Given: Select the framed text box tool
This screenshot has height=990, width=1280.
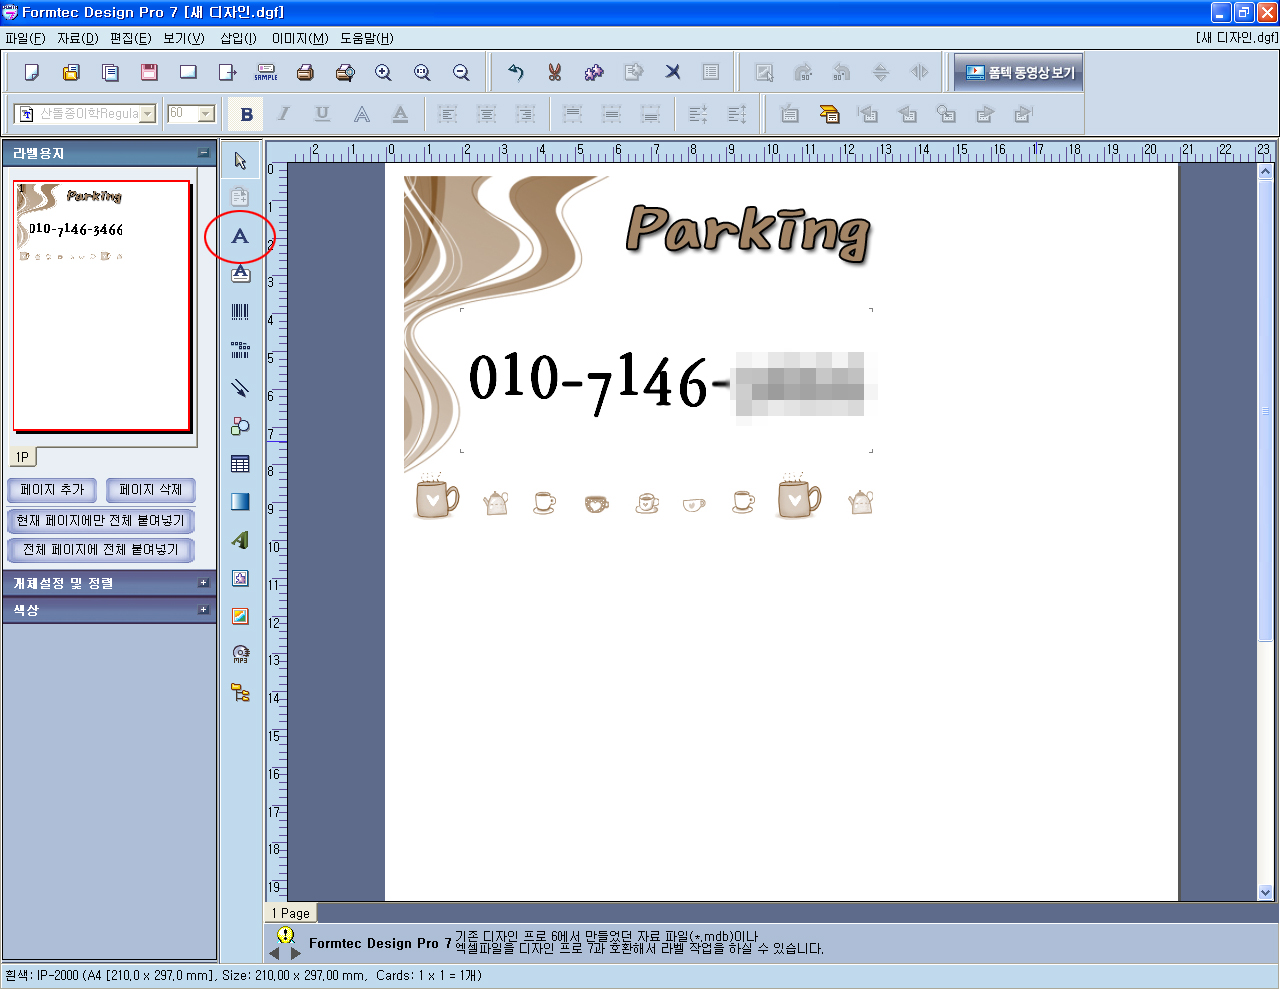Looking at the screenshot, I should [x=240, y=274].
